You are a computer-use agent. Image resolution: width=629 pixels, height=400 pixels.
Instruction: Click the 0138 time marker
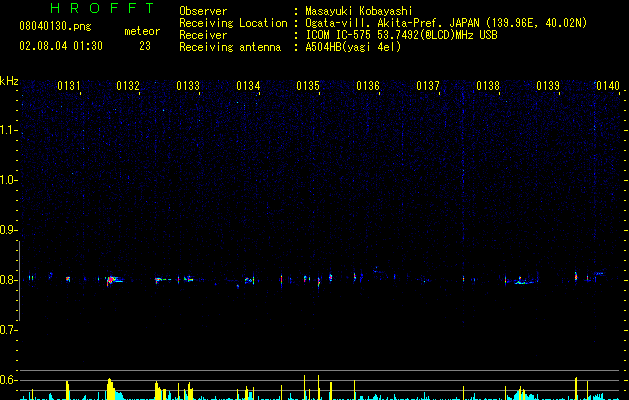coord(488,86)
